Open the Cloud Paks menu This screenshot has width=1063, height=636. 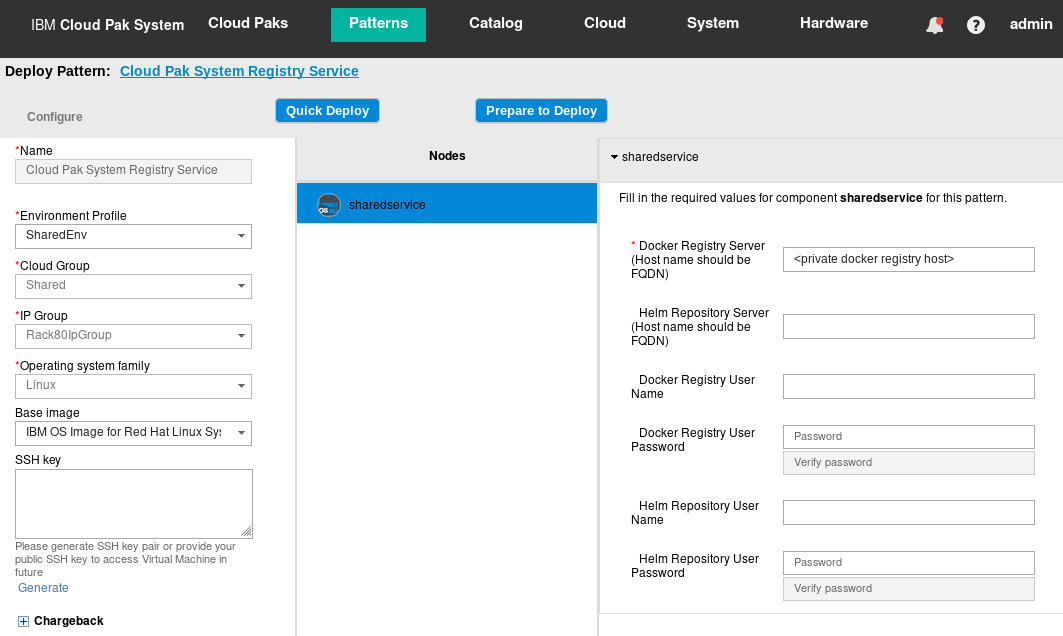click(248, 23)
